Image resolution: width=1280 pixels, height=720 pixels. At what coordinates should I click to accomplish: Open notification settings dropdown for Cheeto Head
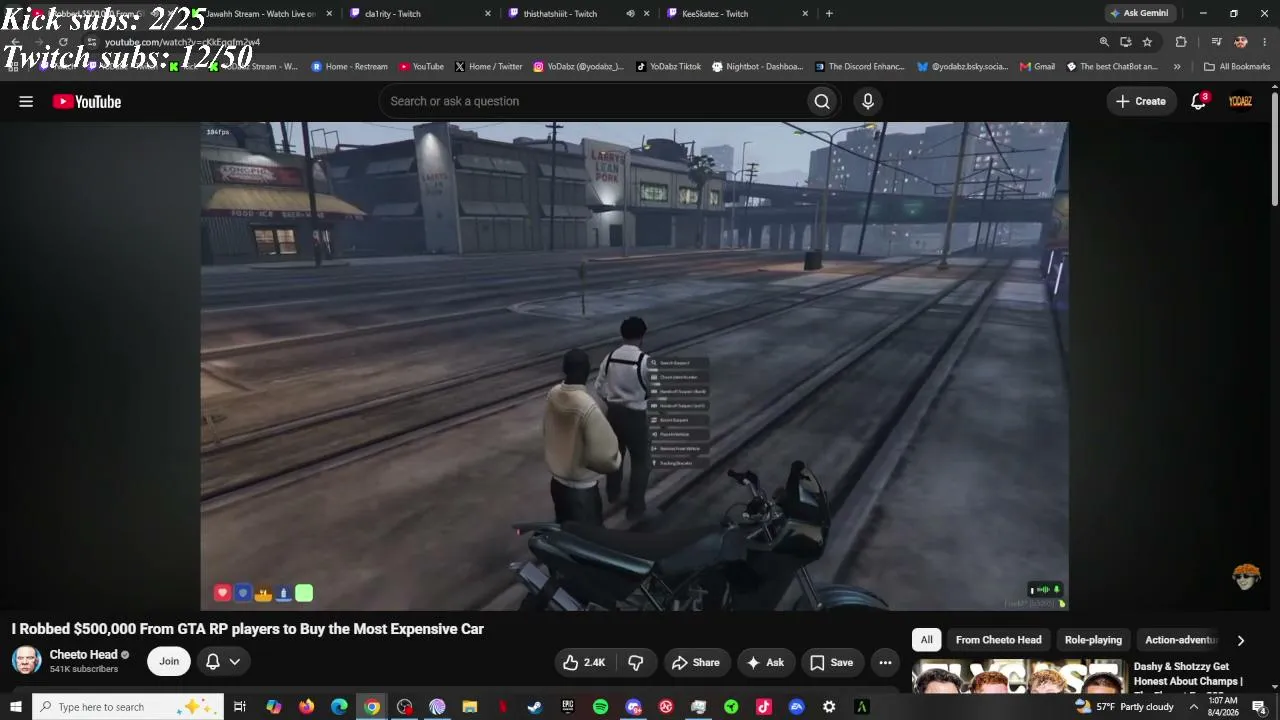coord(223,662)
